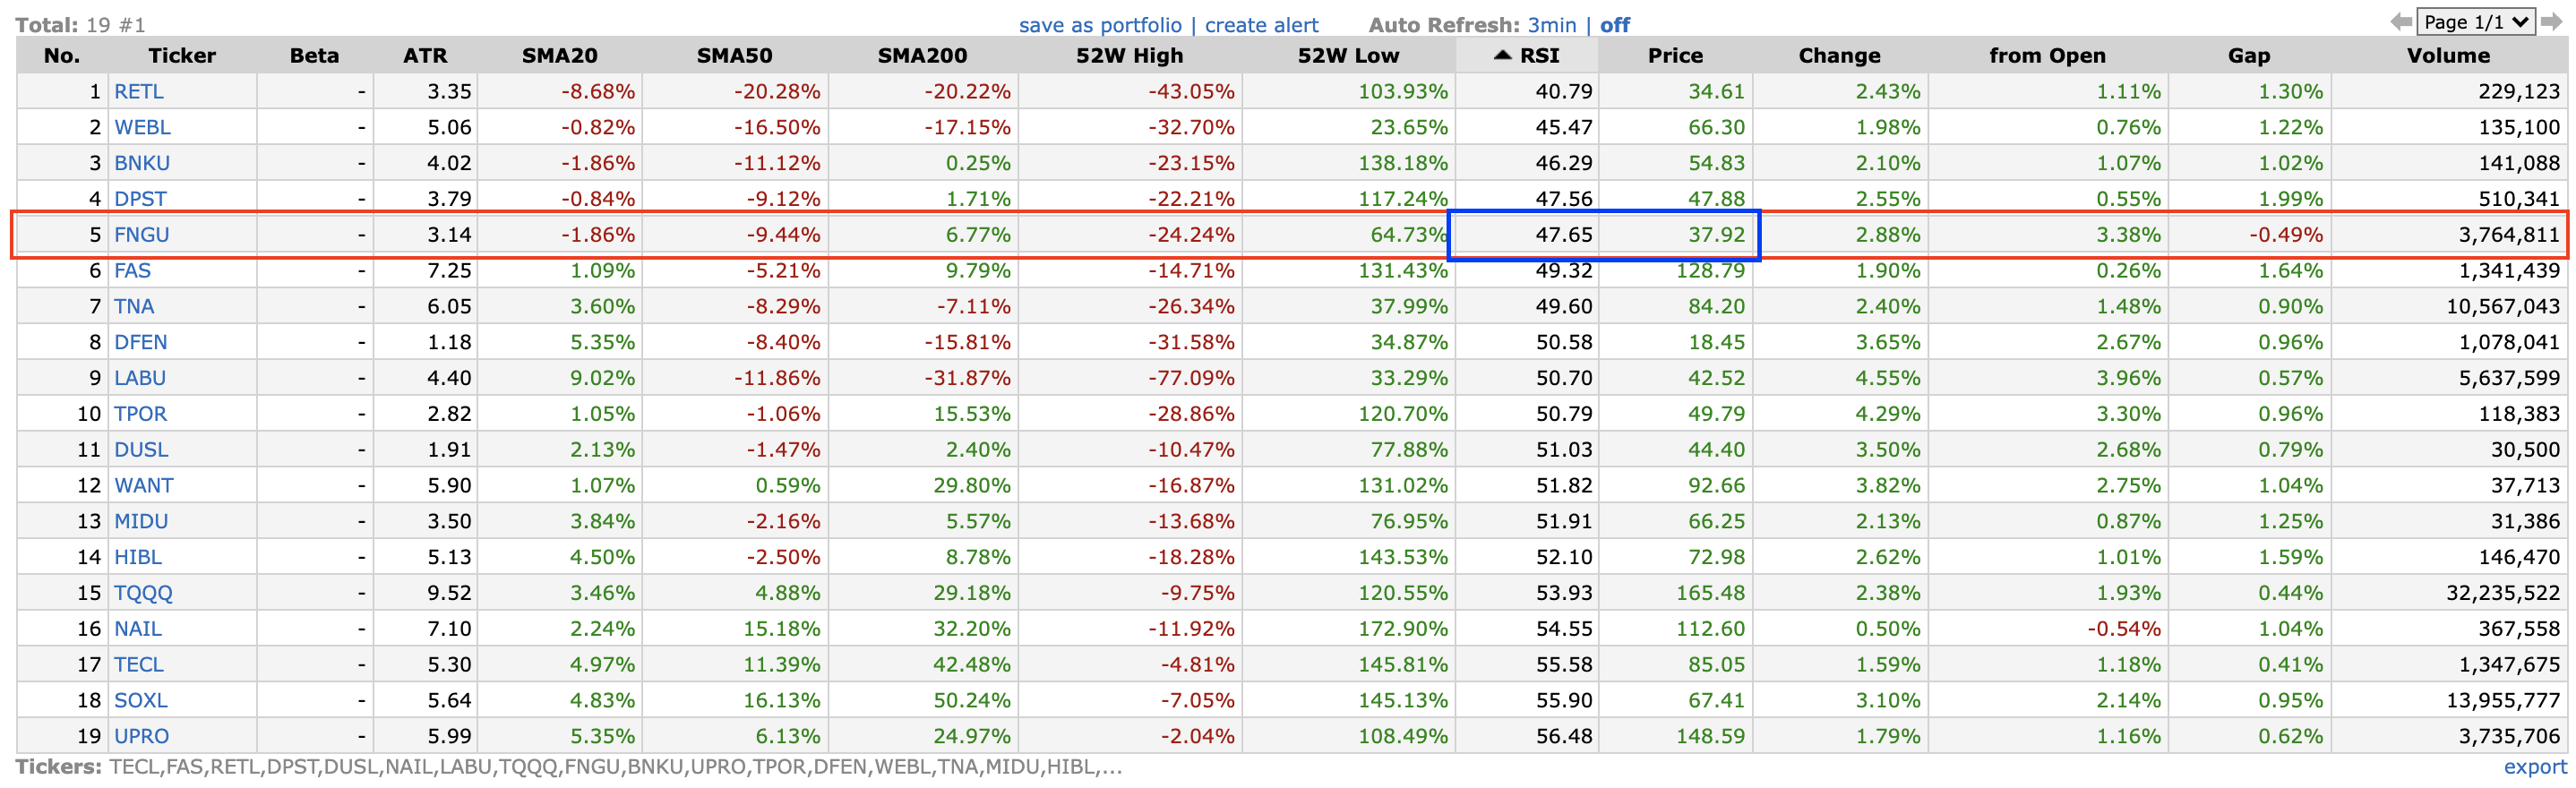This screenshot has height=788, width=2576.
Task: Sort table by ATR column
Action: [x=425, y=56]
